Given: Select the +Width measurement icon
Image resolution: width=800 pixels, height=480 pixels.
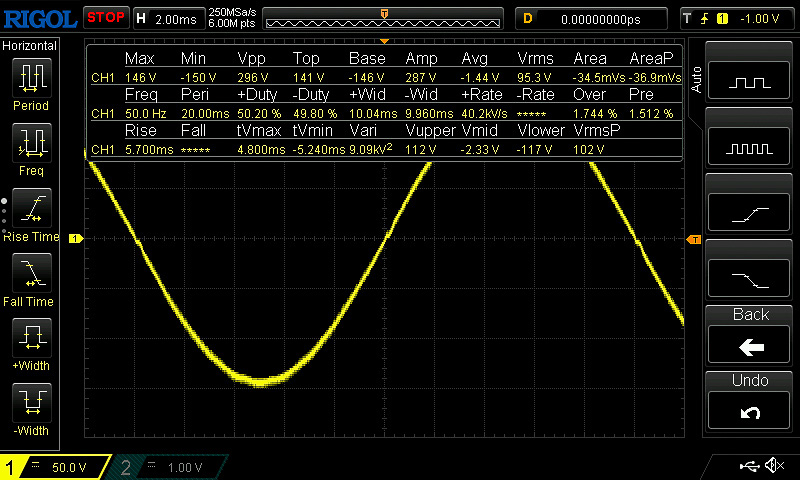Looking at the screenshot, I should point(32,338).
